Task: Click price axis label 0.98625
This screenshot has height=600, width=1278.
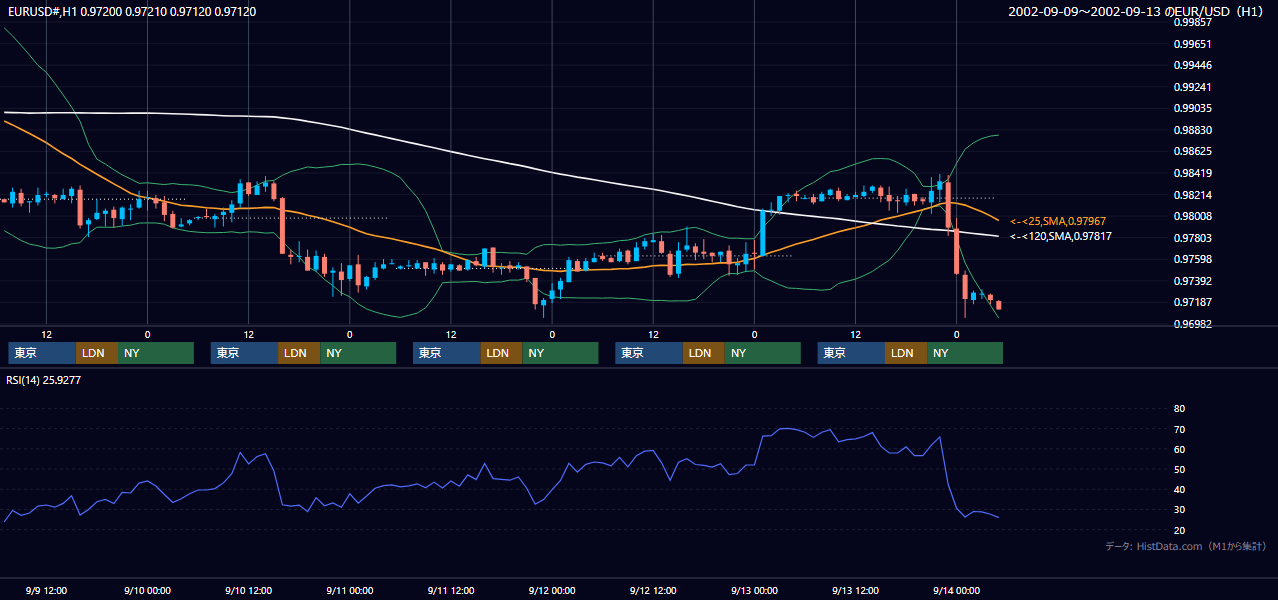Action: click(x=1192, y=151)
